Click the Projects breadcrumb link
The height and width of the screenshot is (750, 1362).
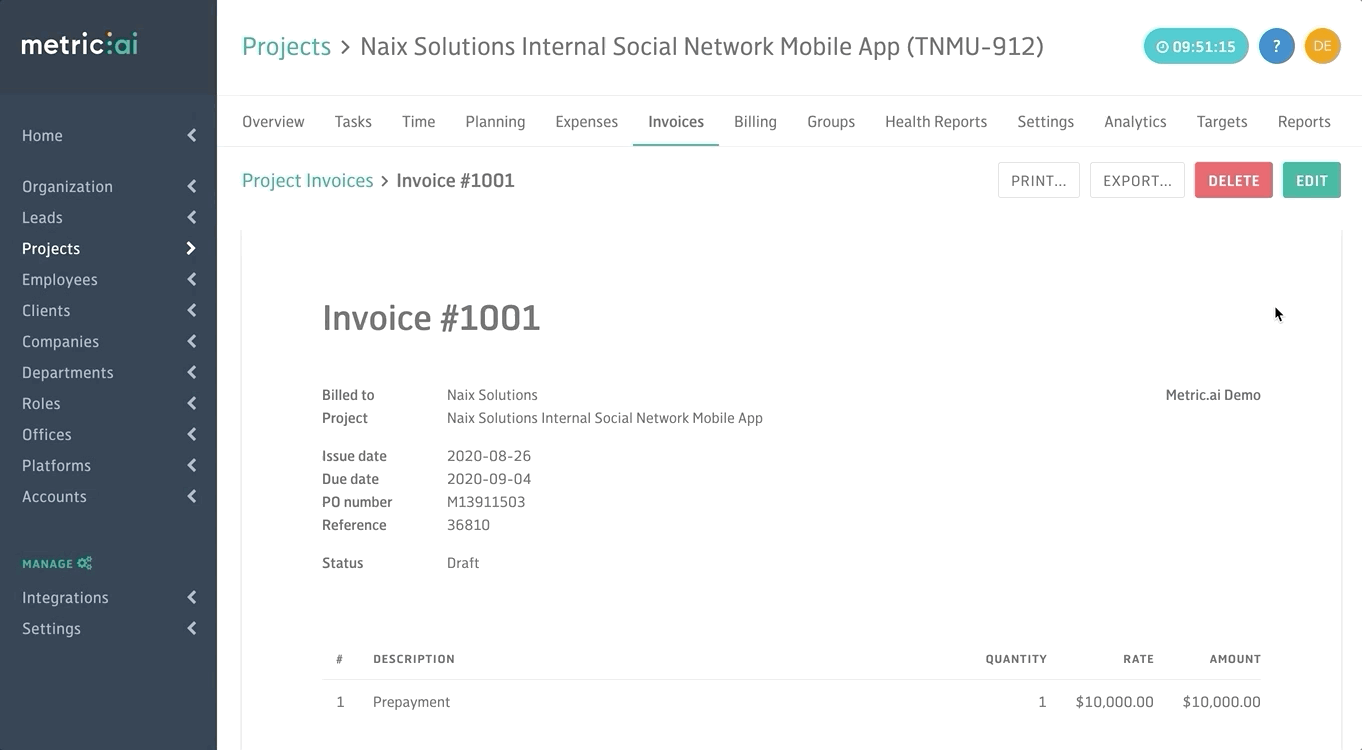click(286, 46)
